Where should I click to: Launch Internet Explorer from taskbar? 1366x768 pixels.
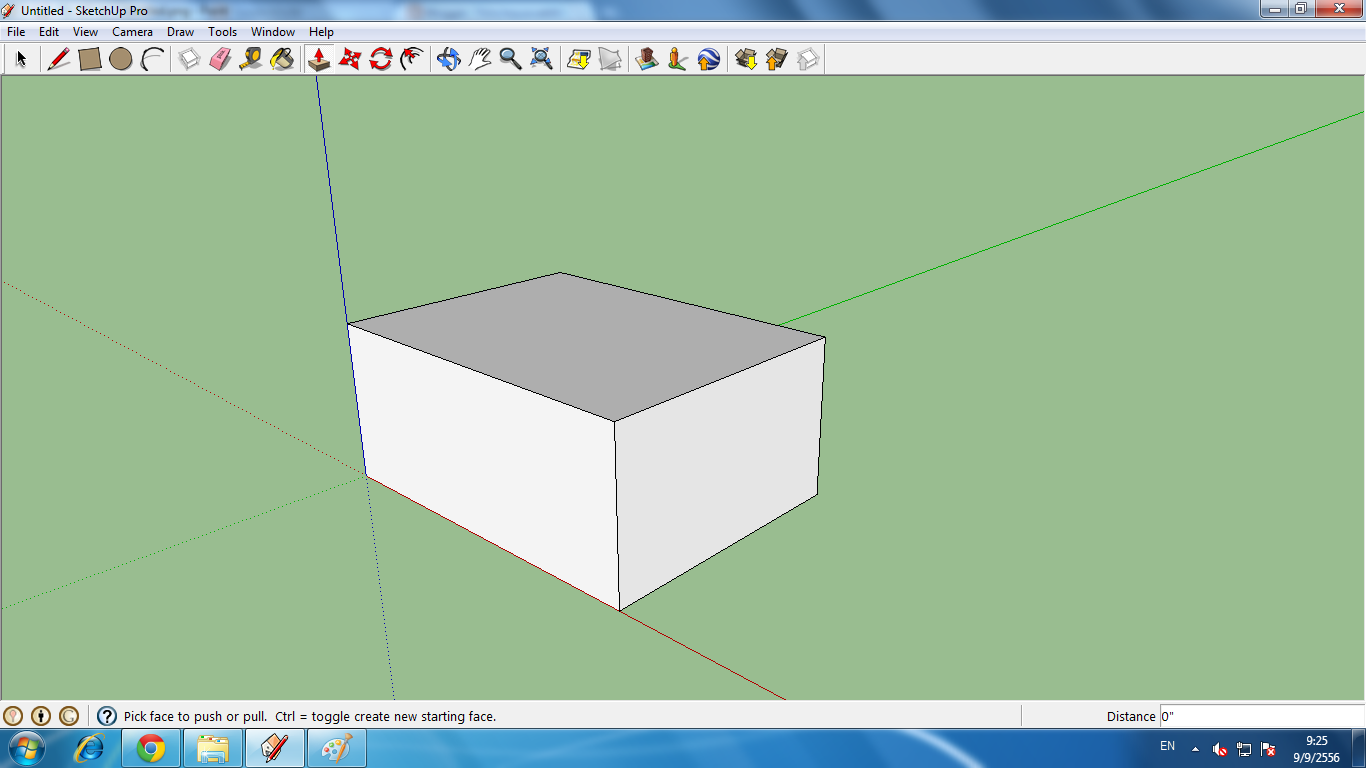(90, 748)
